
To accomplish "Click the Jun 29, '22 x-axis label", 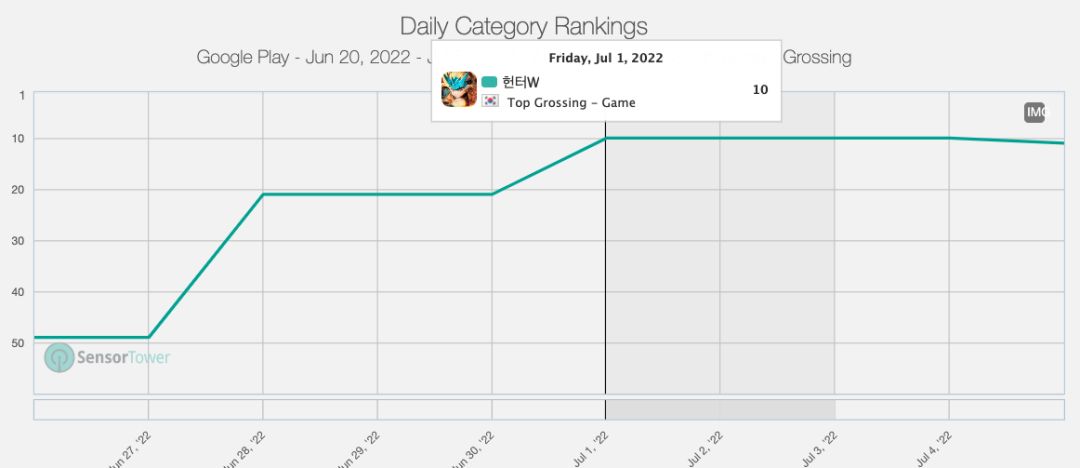I will [x=360, y=449].
